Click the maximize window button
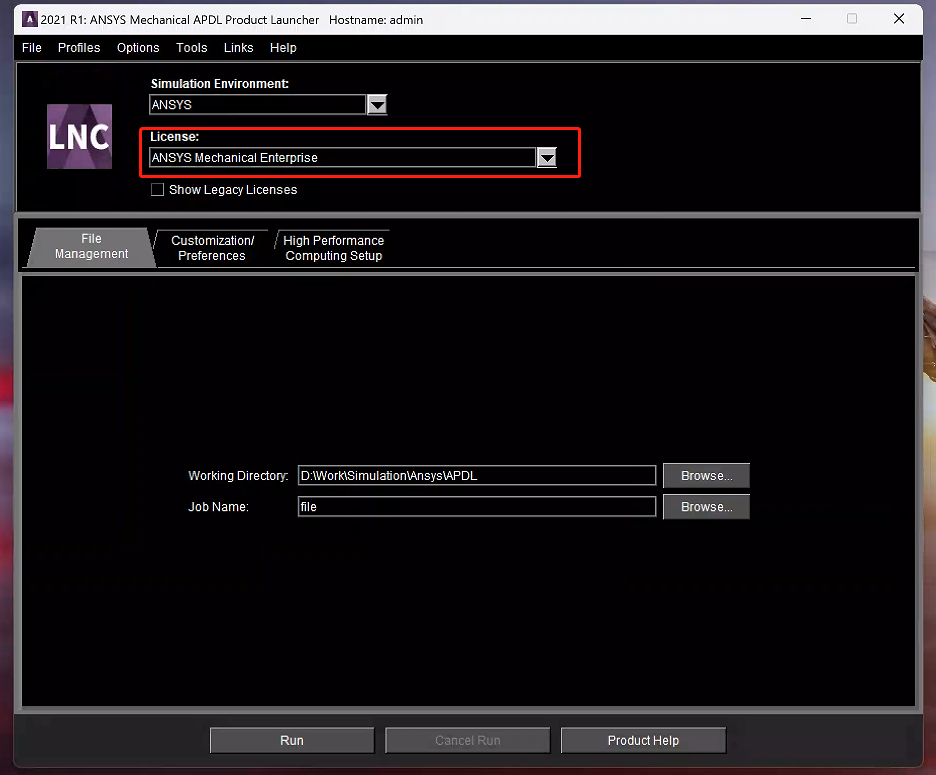The width and height of the screenshot is (936, 775). click(852, 19)
